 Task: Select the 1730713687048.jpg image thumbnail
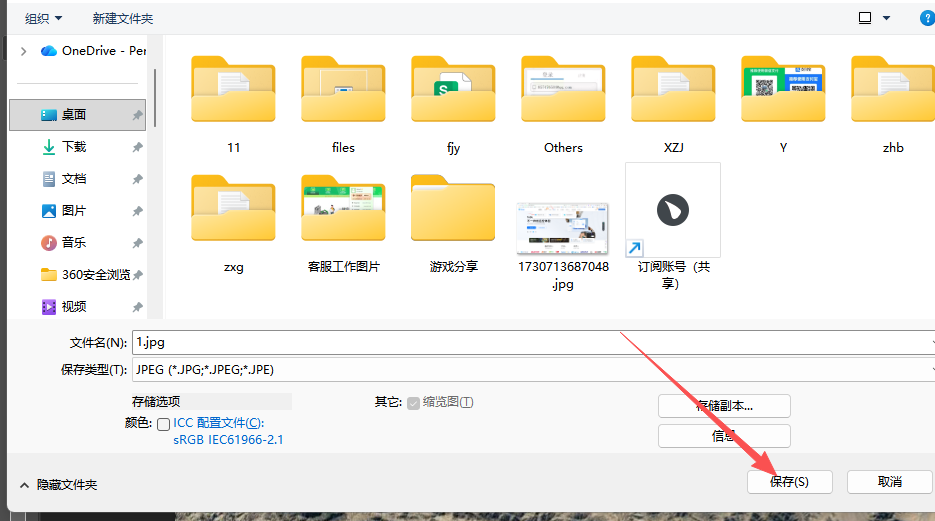pyautogui.click(x=563, y=228)
